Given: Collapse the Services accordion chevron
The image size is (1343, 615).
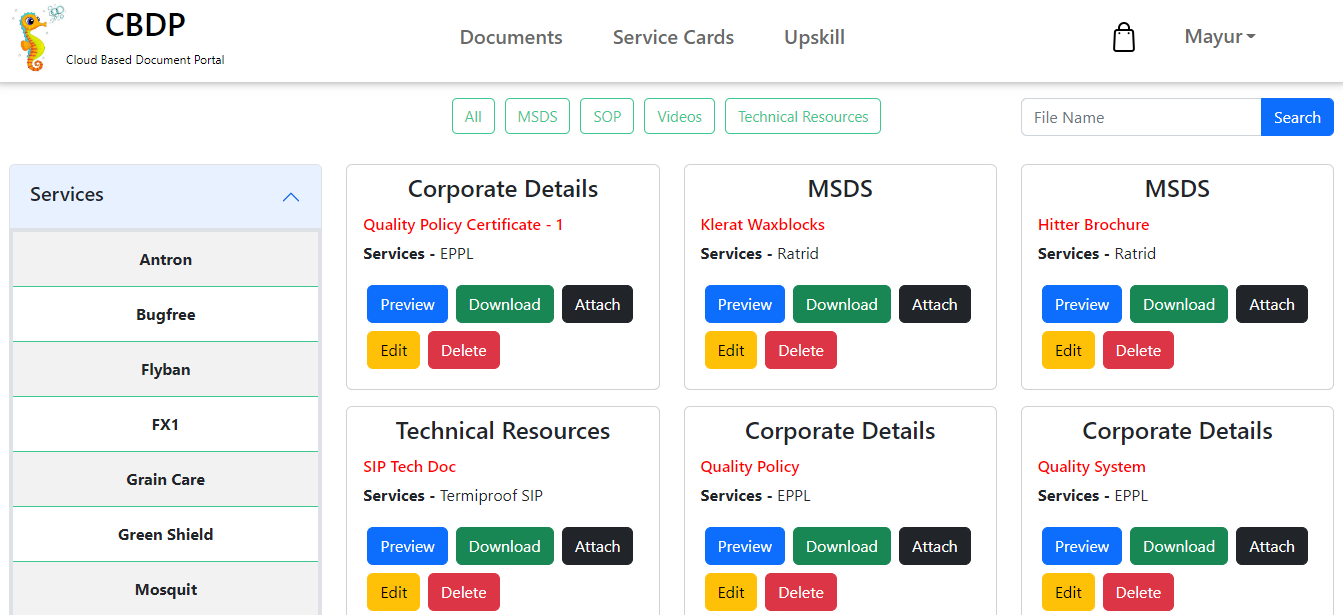Looking at the screenshot, I should pos(291,197).
